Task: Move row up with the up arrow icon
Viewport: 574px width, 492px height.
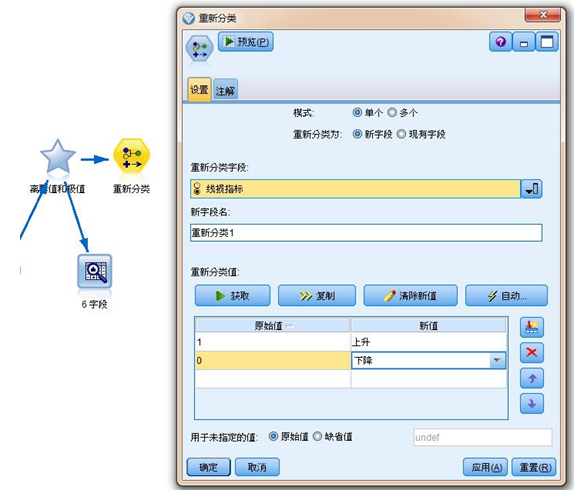Action: click(532, 378)
